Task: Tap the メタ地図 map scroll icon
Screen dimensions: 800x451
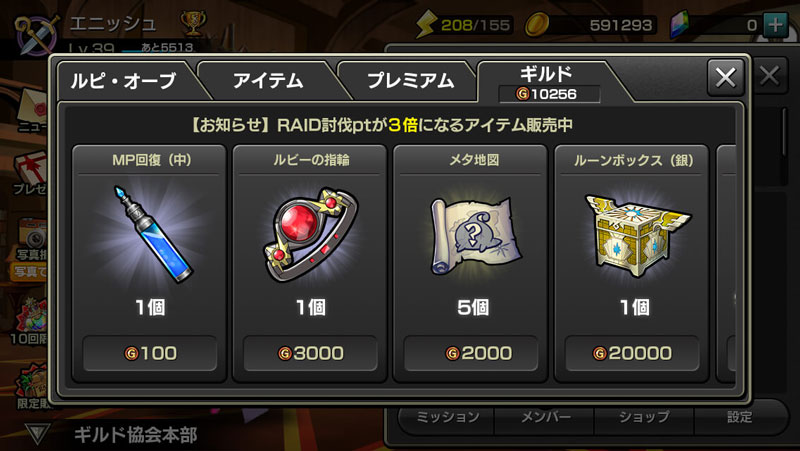Action: (475, 235)
